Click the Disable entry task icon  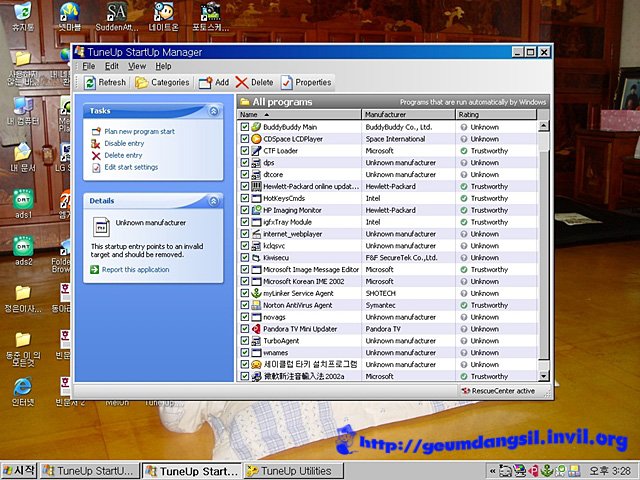click(96, 143)
